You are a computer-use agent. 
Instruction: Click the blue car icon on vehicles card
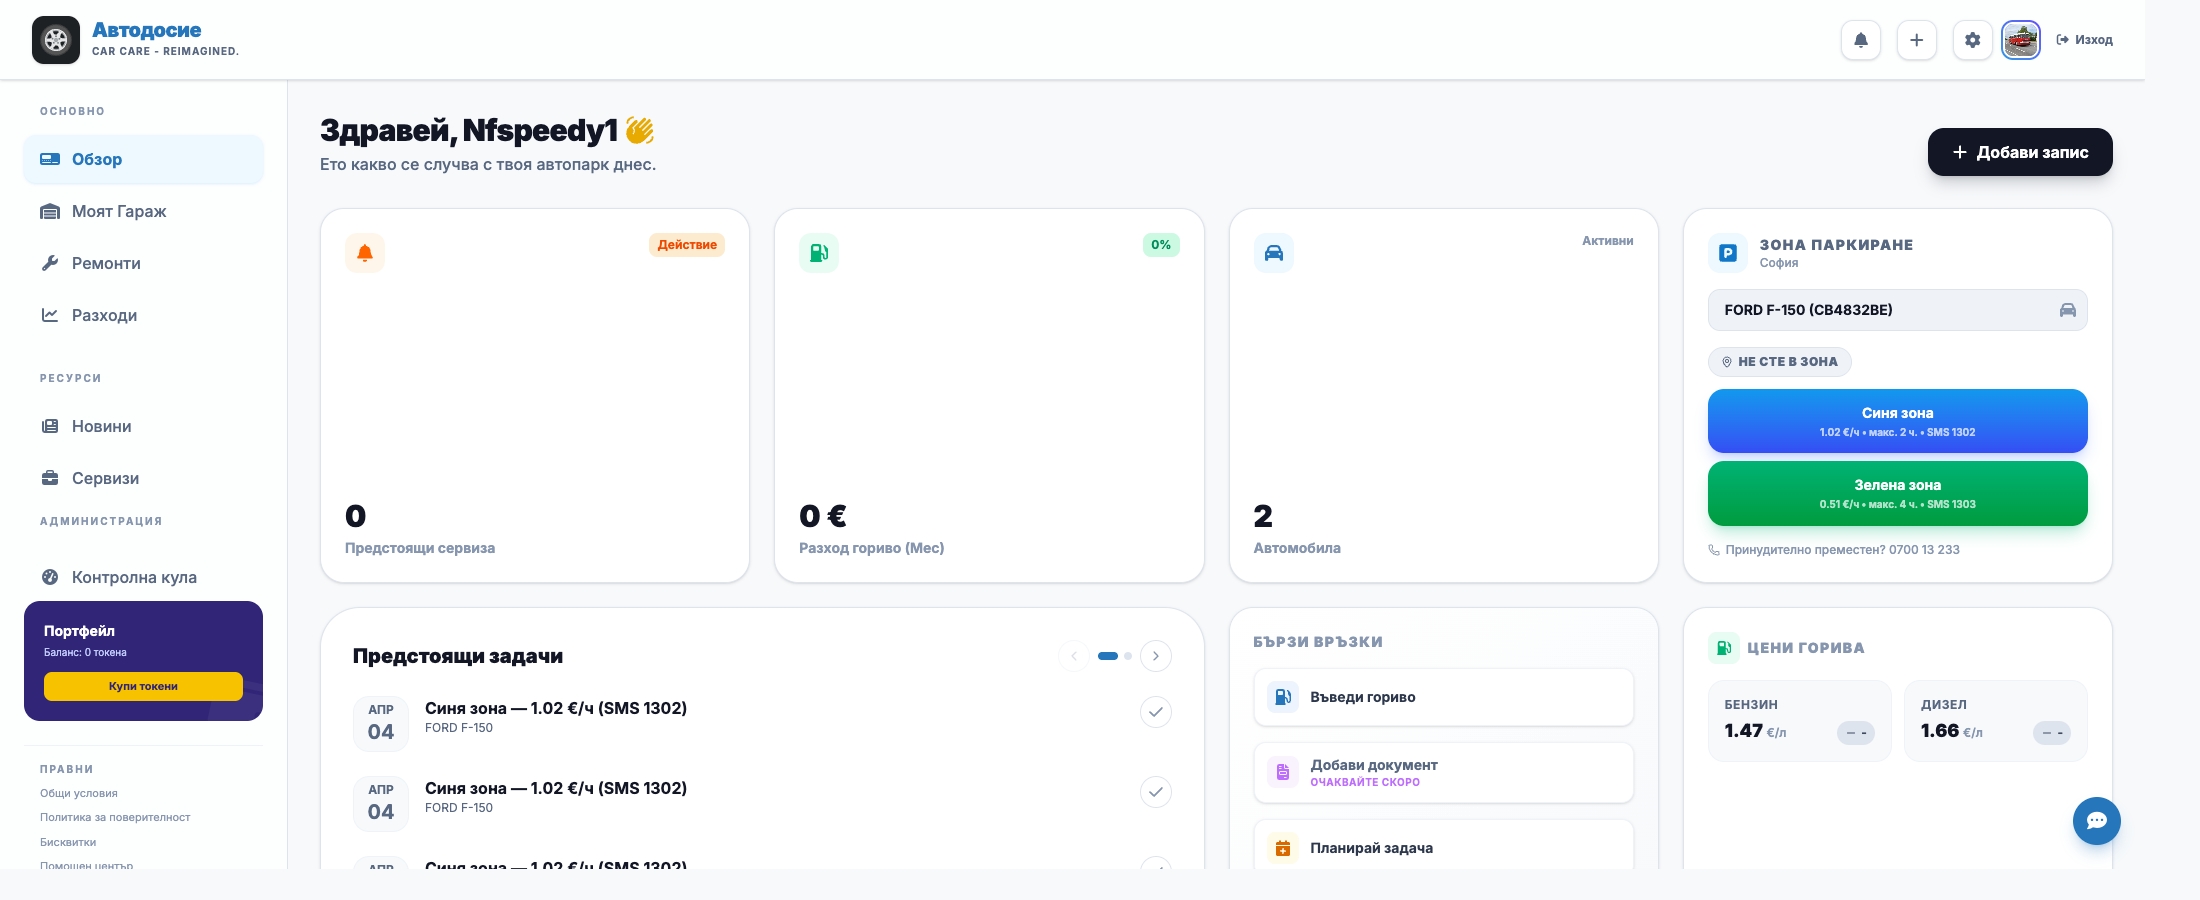coord(1274,253)
